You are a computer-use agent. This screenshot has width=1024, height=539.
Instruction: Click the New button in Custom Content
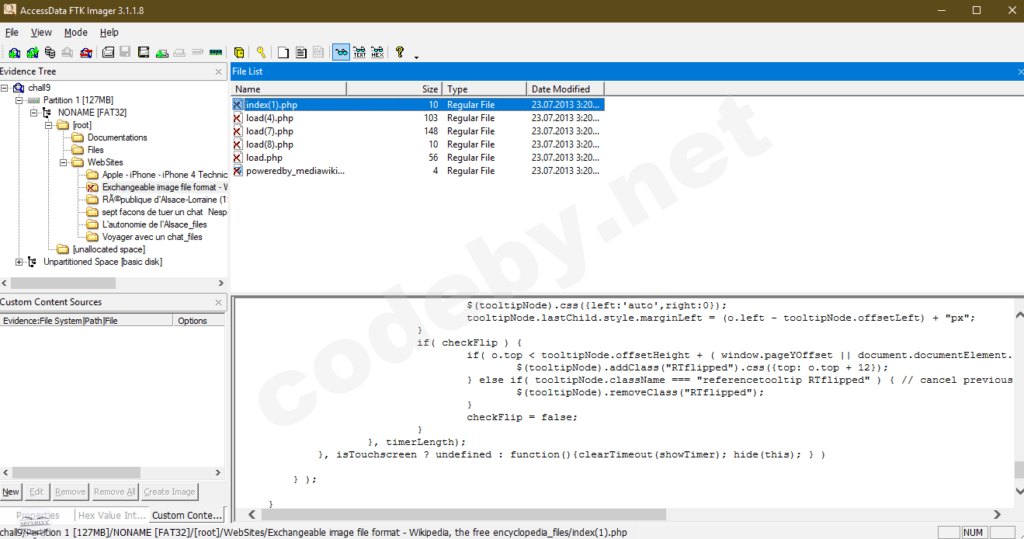tap(10, 491)
